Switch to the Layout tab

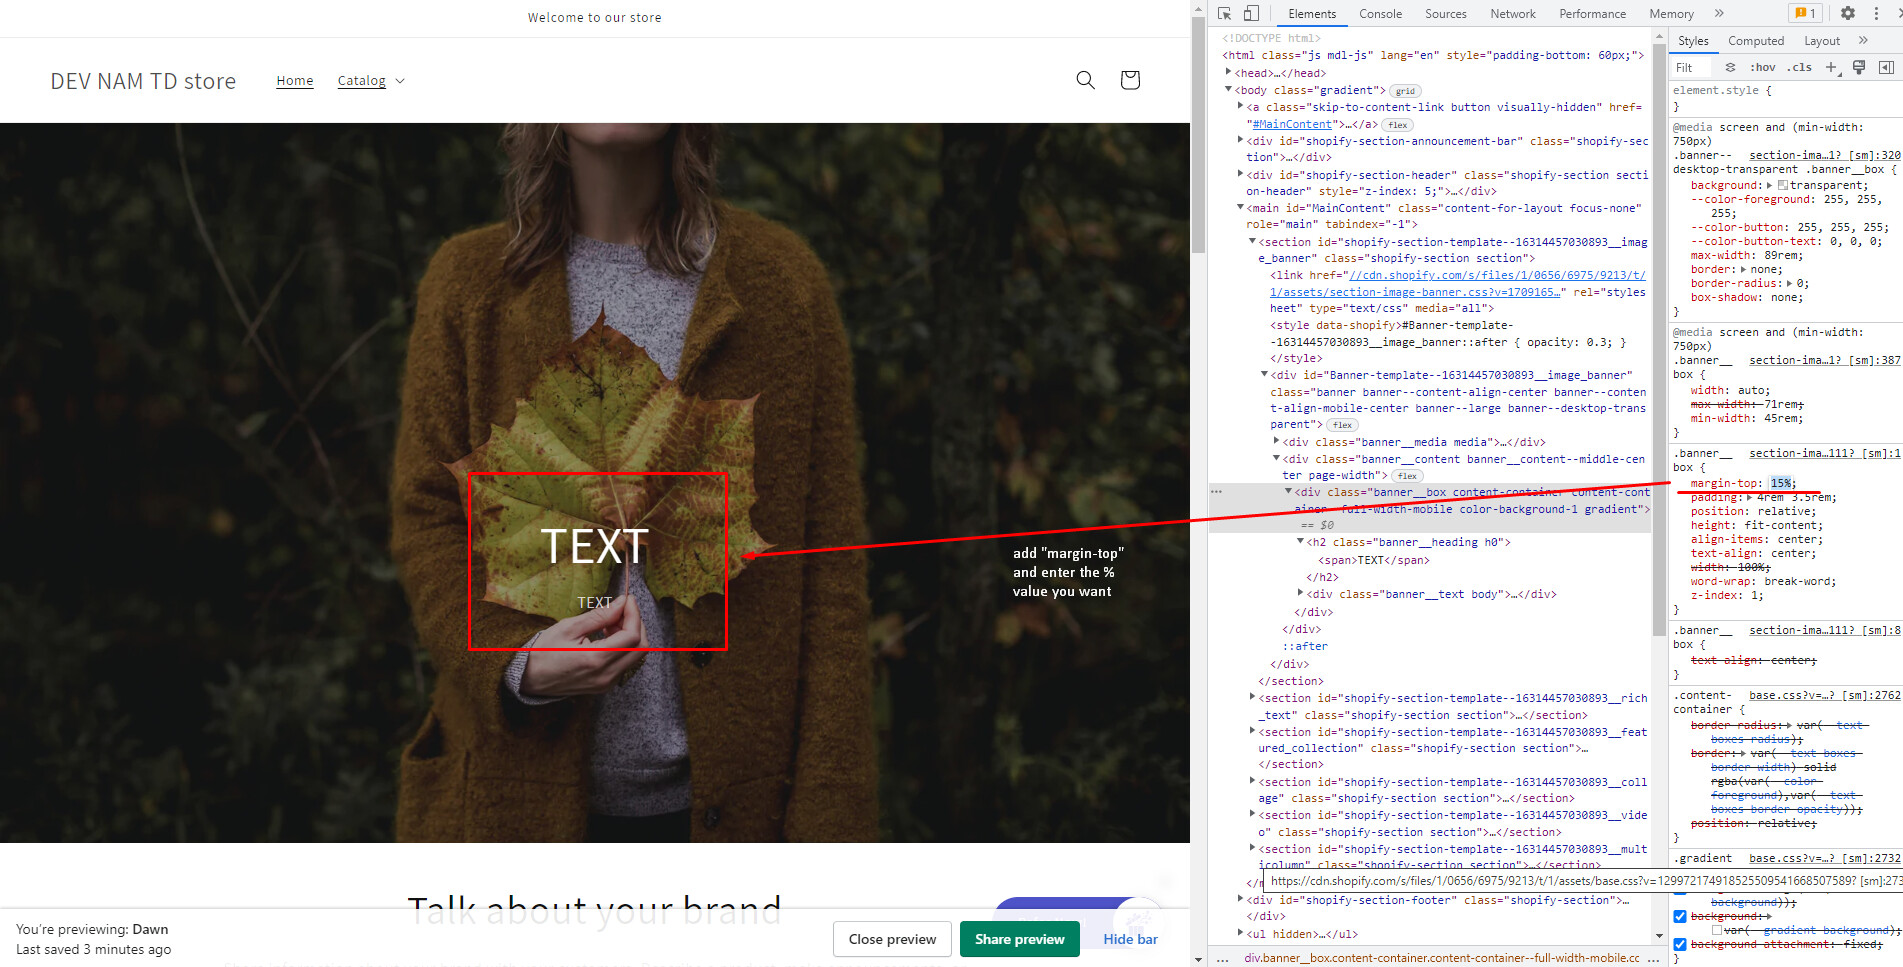click(x=1822, y=41)
